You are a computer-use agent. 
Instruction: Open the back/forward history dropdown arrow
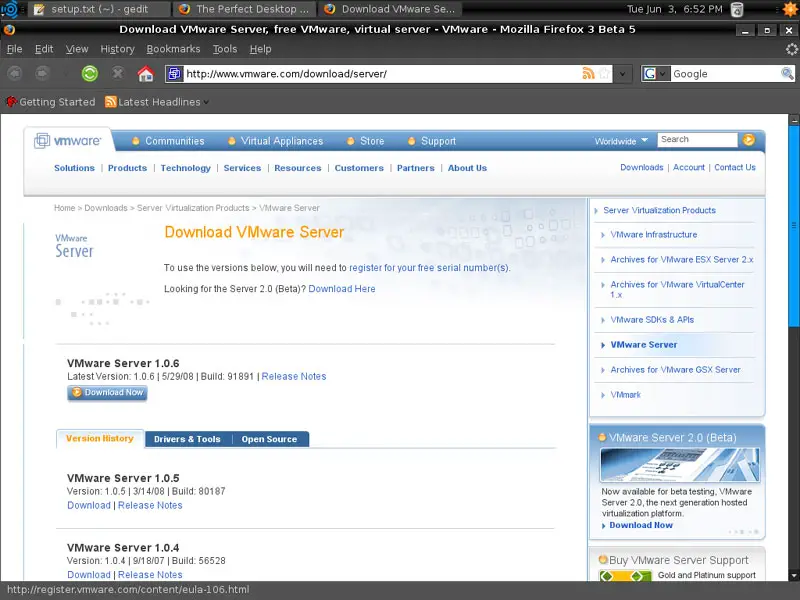(x=65, y=73)
